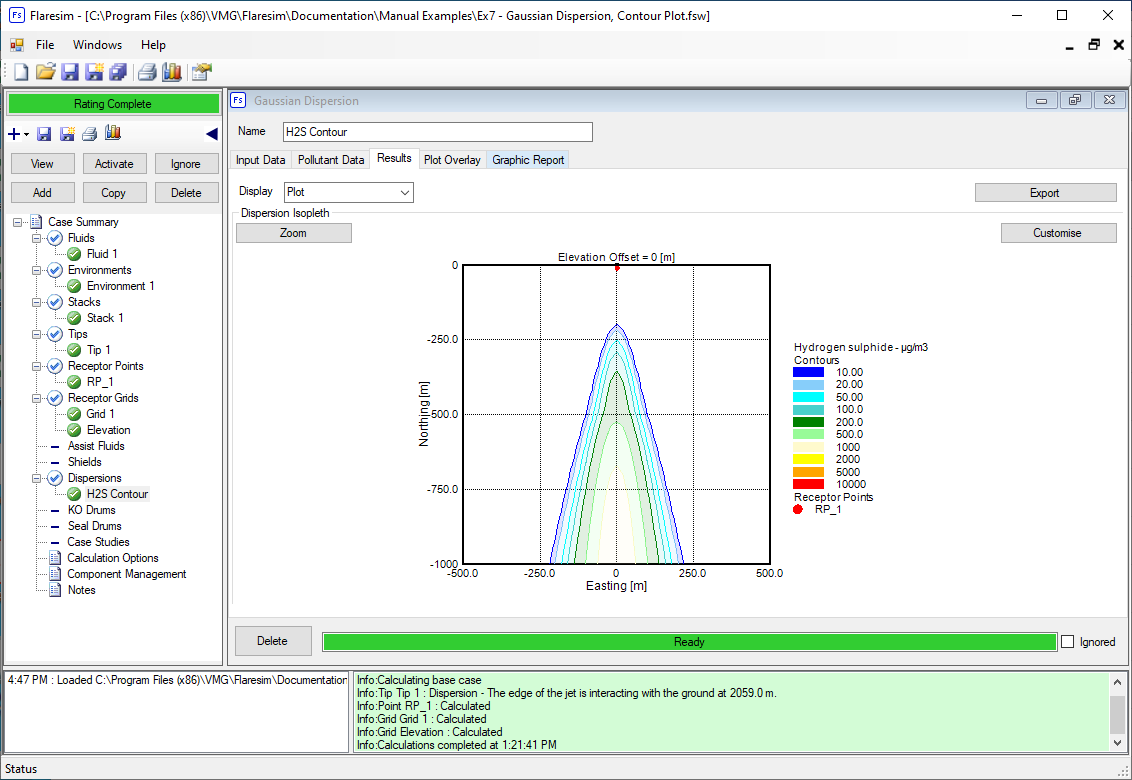Collapse the Case Summary tree root

point(17,222)
